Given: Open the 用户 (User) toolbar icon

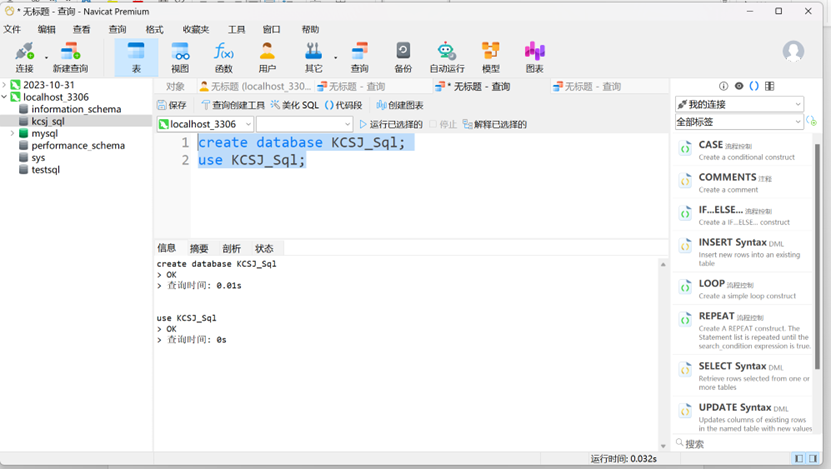Looking at the screenshot, I should 267,56.
